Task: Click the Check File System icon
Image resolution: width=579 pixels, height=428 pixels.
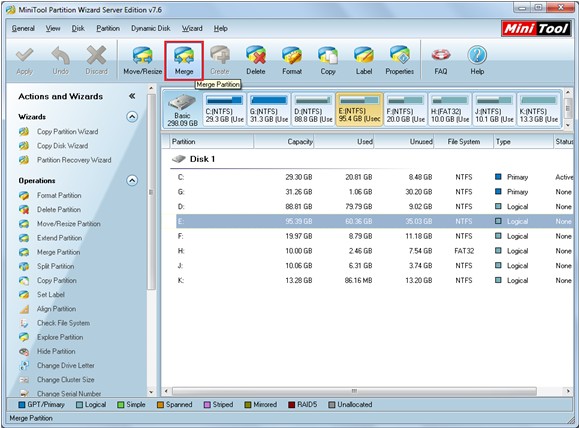Action: (x=24, y=323)
